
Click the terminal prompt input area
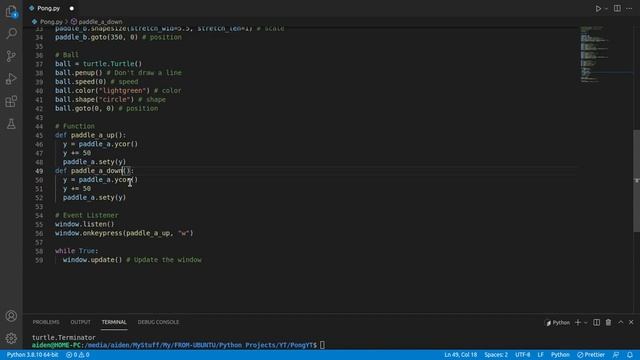(x=322, y=345)
